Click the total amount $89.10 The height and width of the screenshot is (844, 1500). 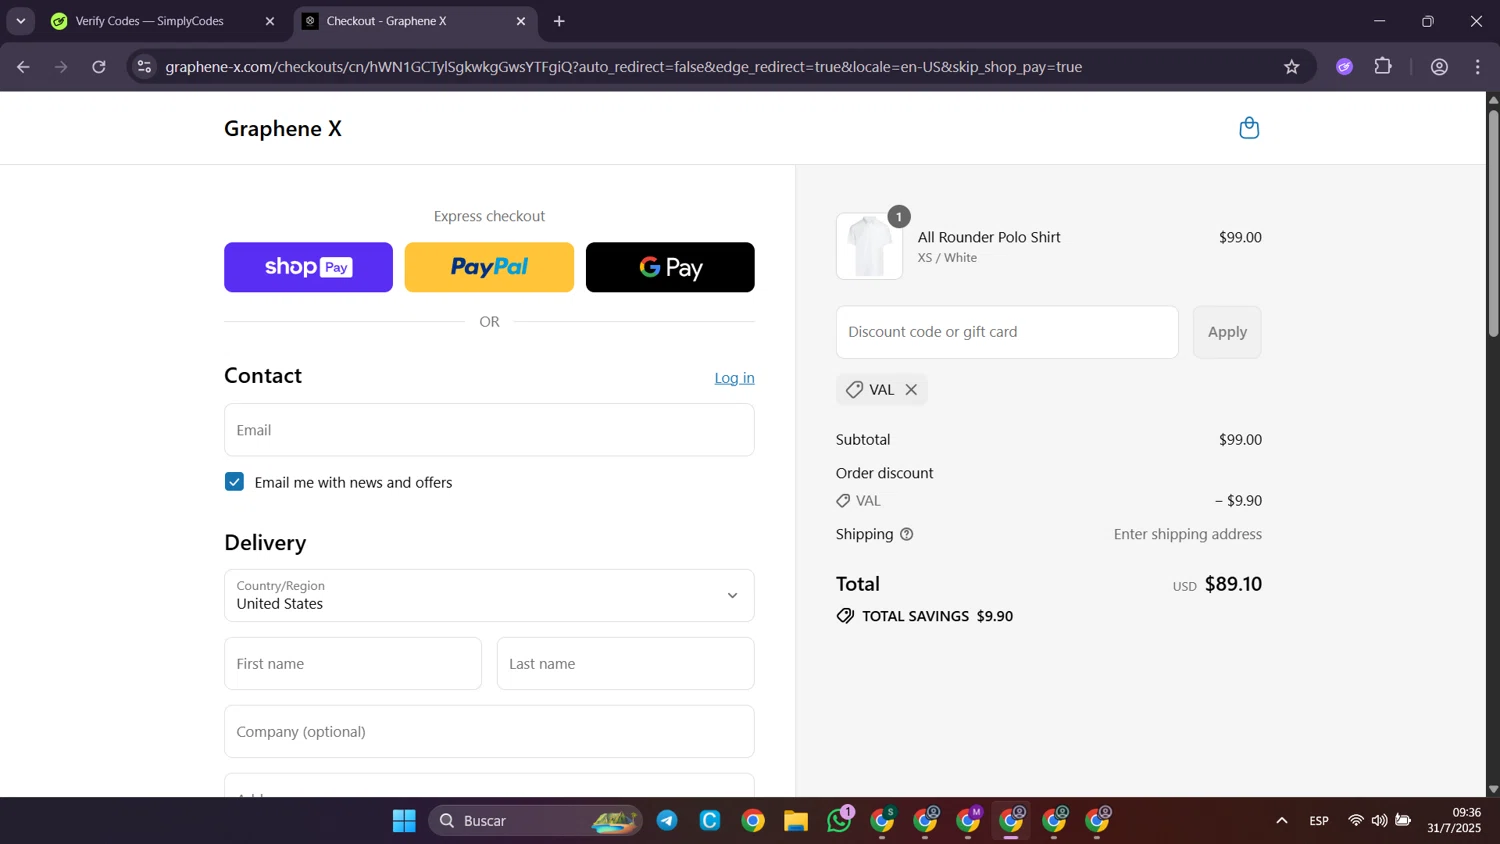pyautogui.click(x=1233, y=584)
